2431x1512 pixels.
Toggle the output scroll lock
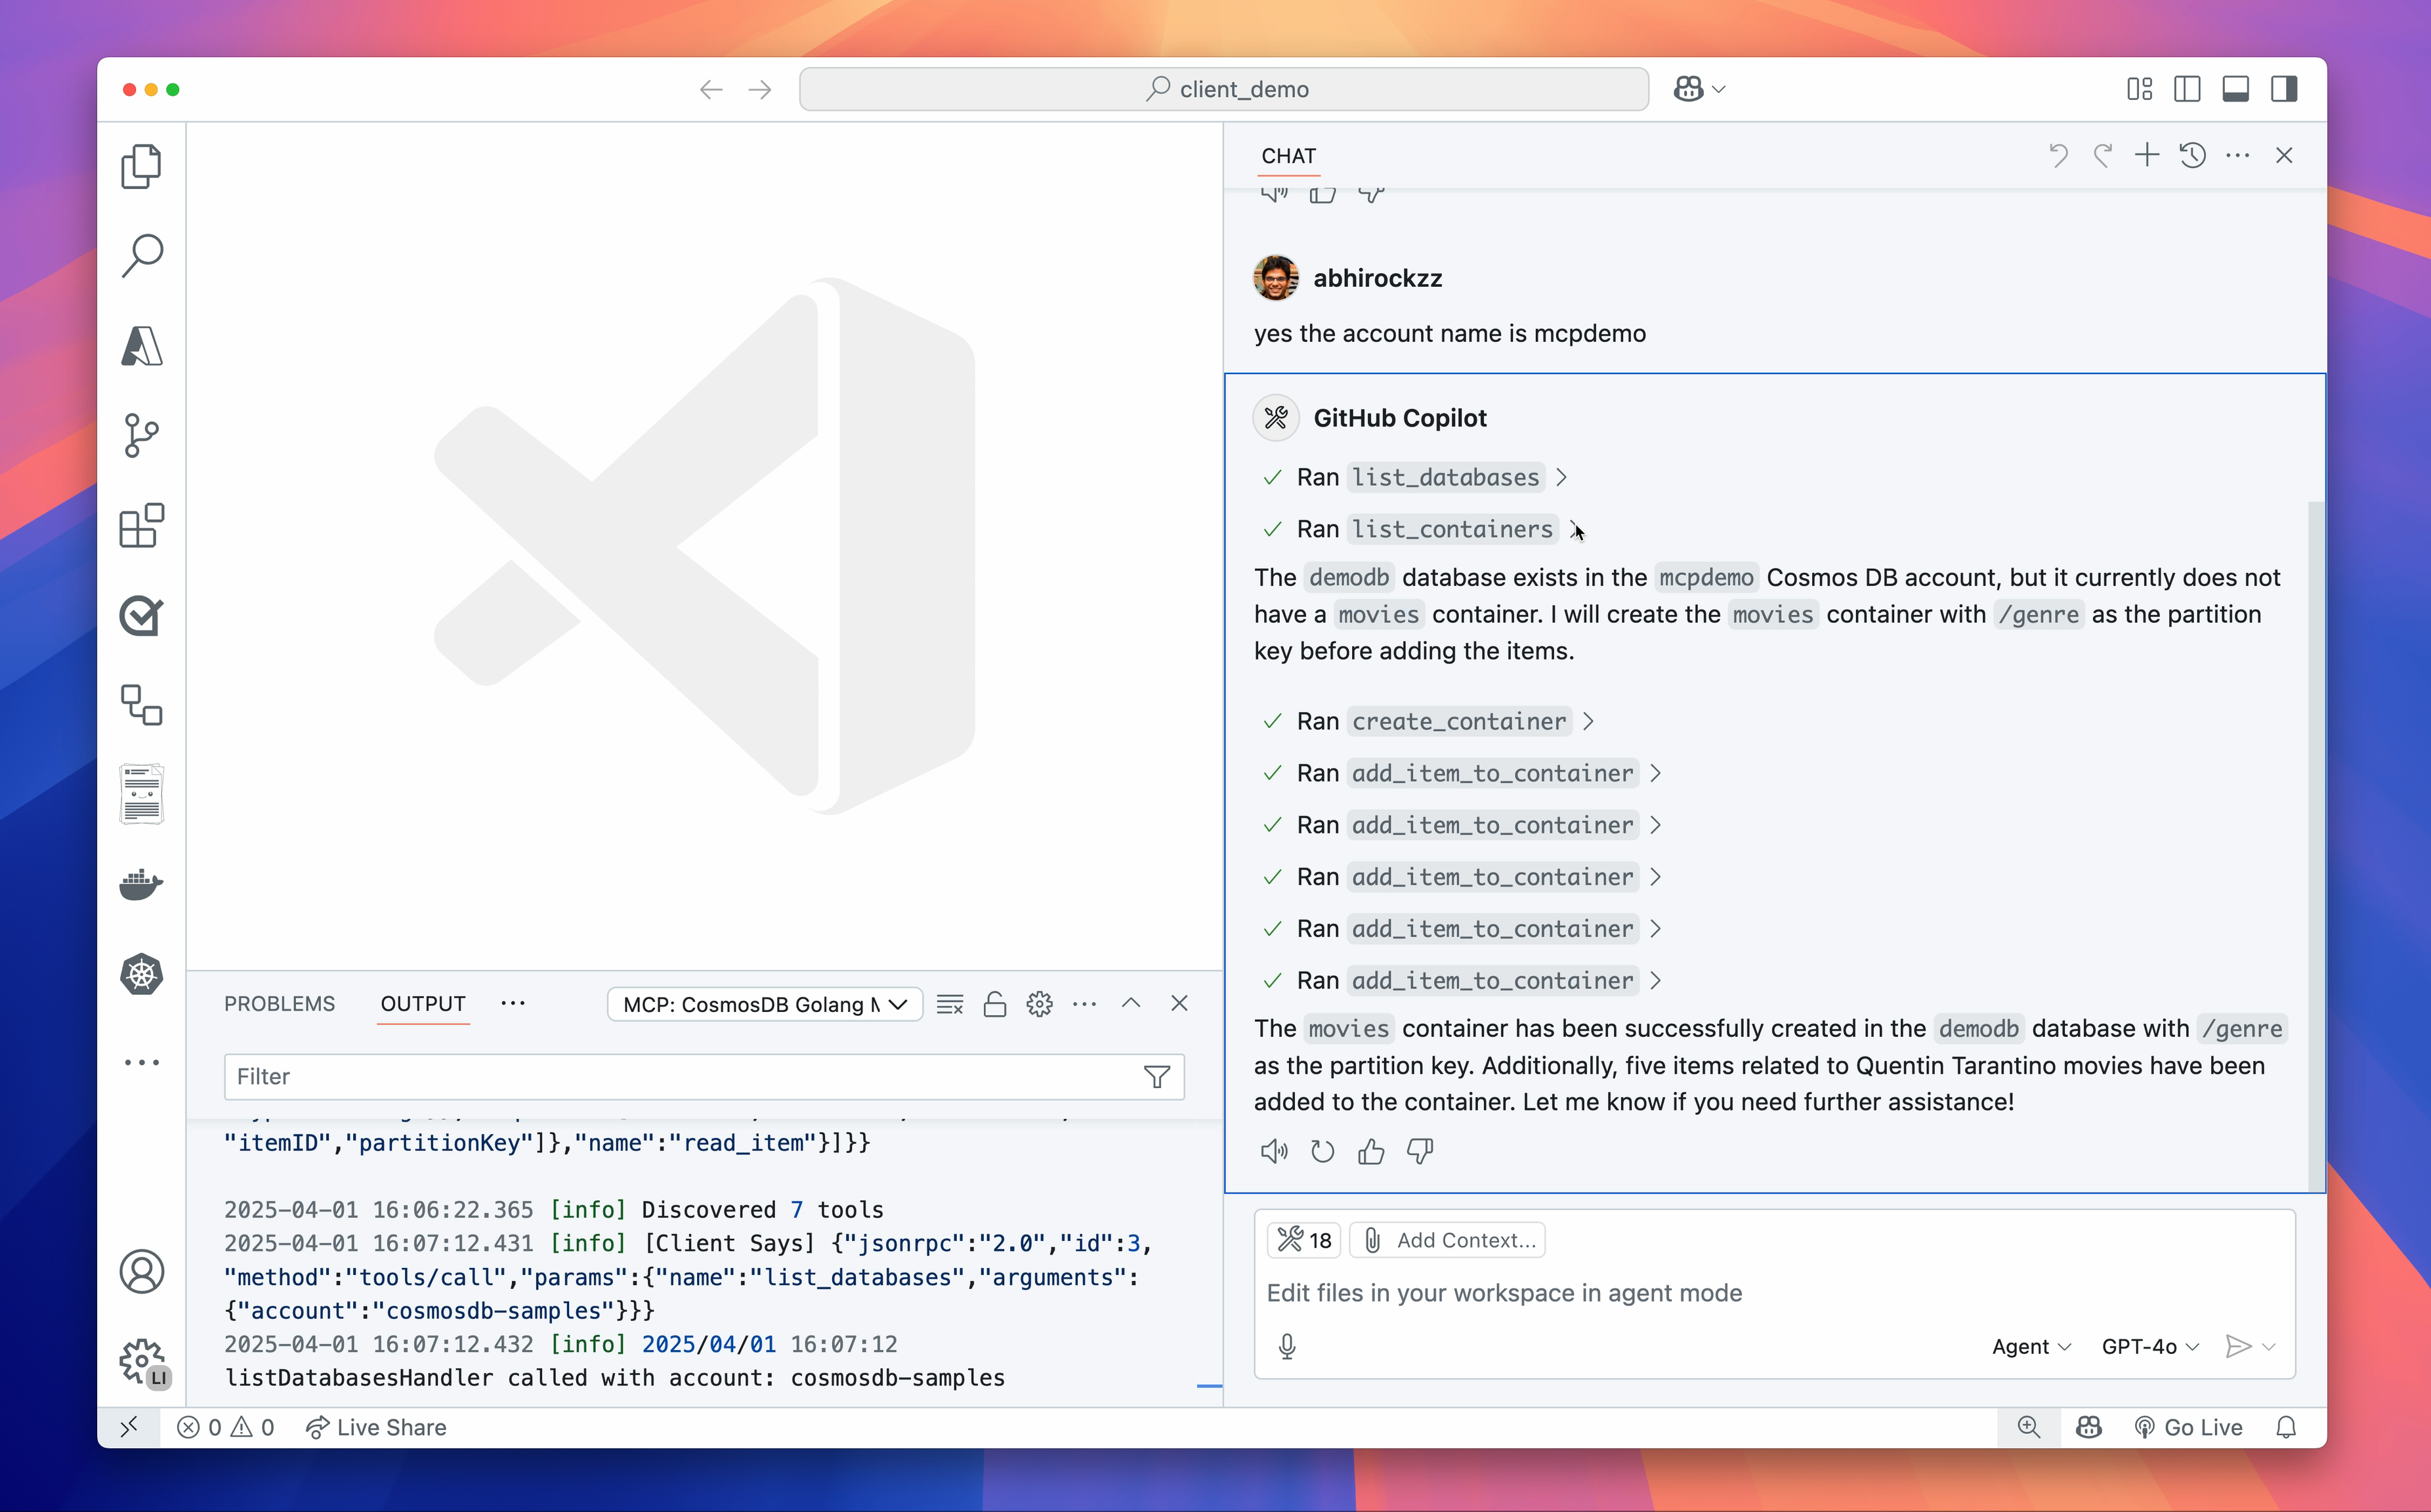point(994,1004)
